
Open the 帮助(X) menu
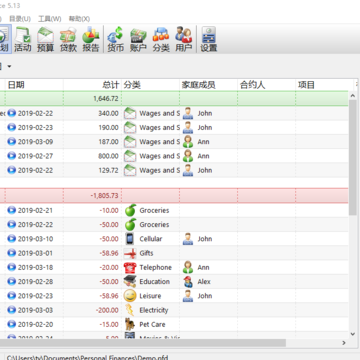click(x=79, y=19)
